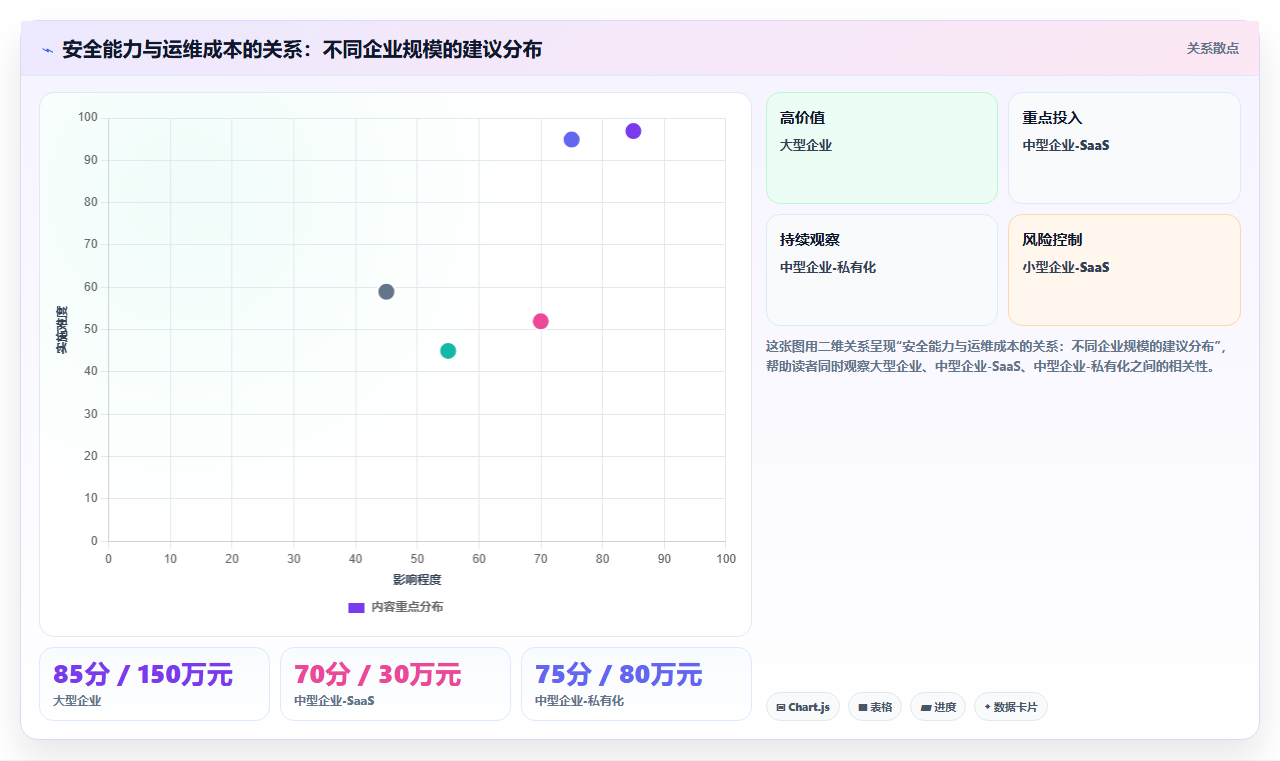1280x761 pixels.
Task: Click the chart title 安全能力与运维成本的关系
Action: [302, 49]
